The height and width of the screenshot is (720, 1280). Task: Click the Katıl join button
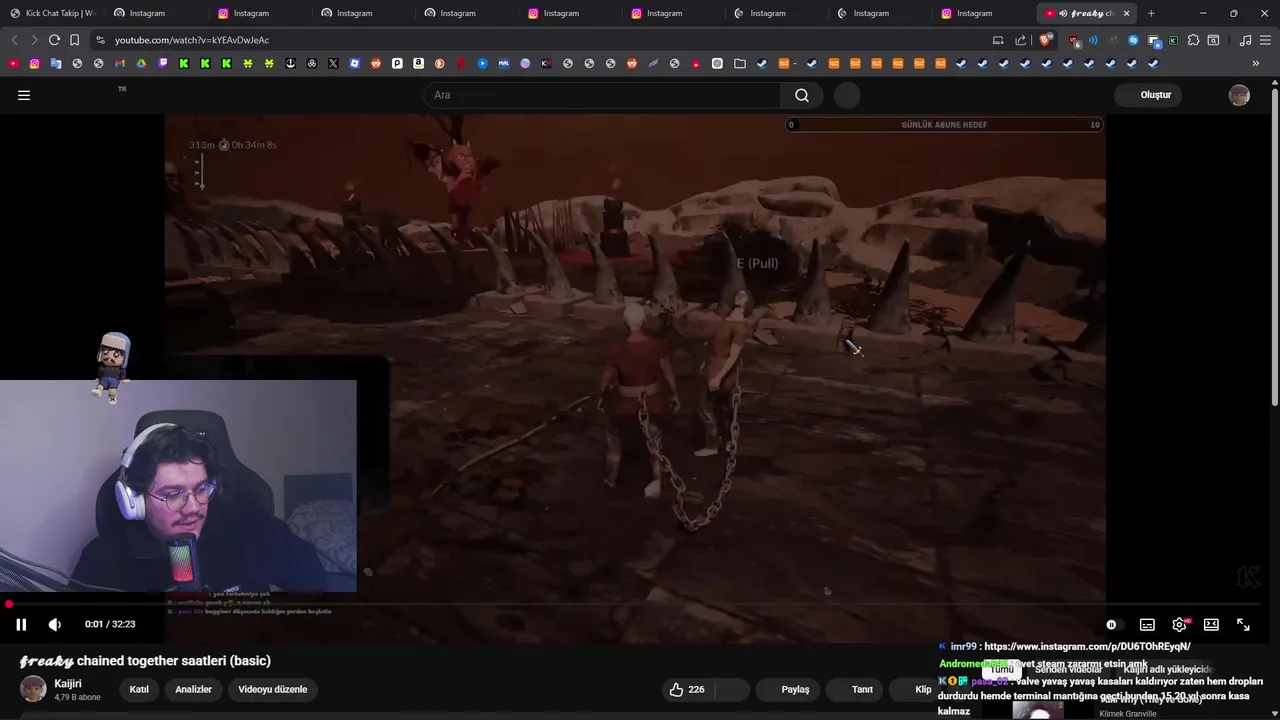tap(139, 689)
